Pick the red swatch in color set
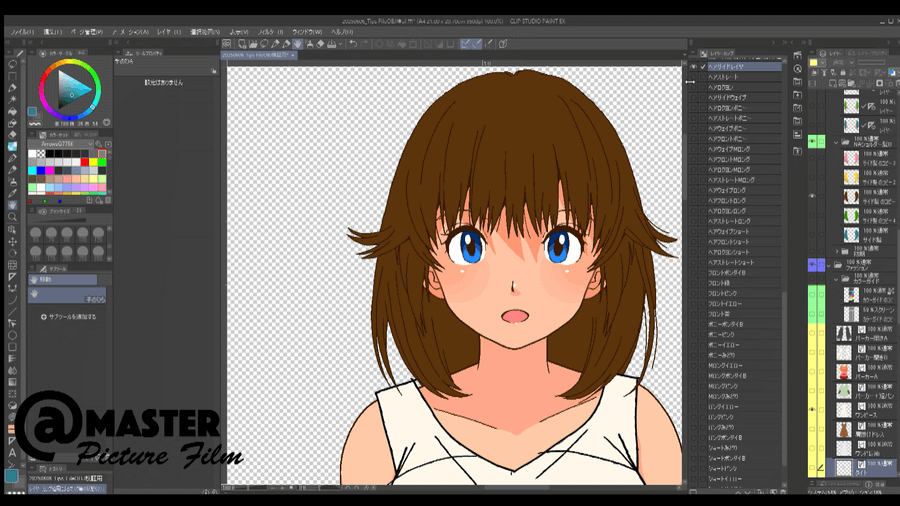This screenshot has width=900, height=506. 85,162
